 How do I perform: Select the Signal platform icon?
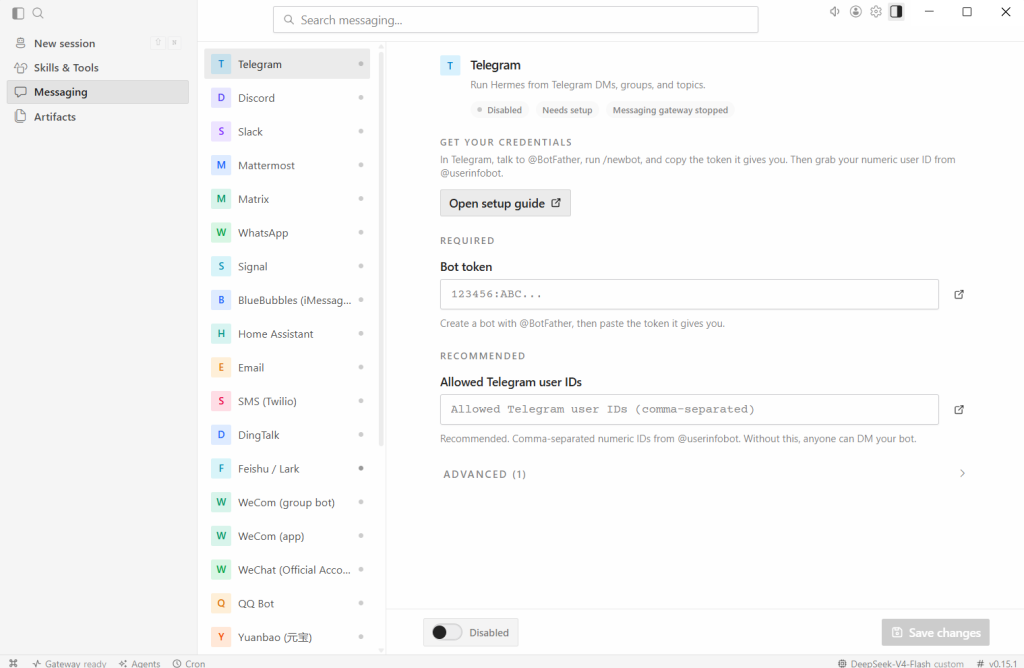[221, 266]
